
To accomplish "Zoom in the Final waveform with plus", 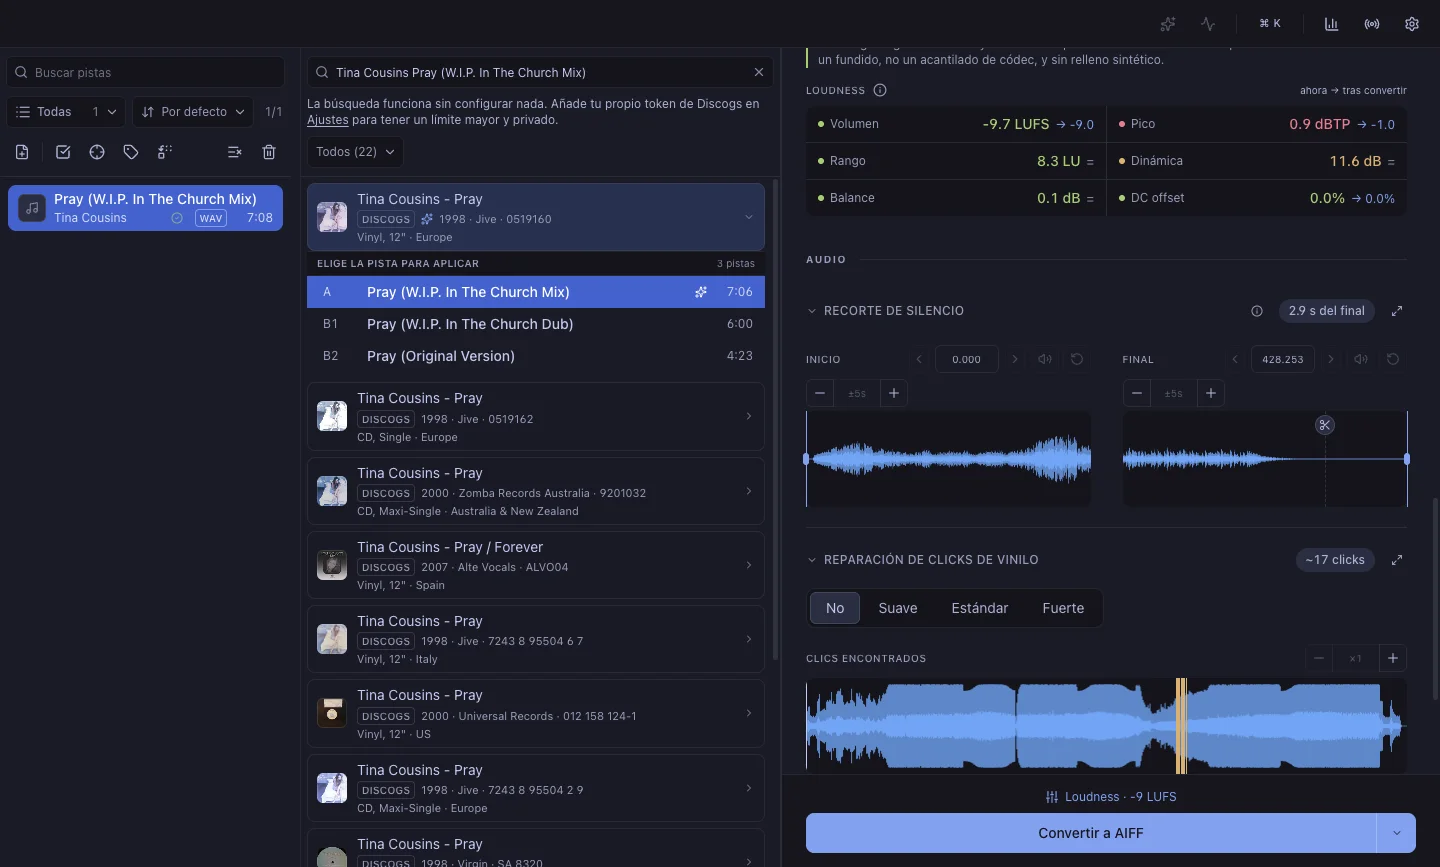I will click(x=1211, y=393).
